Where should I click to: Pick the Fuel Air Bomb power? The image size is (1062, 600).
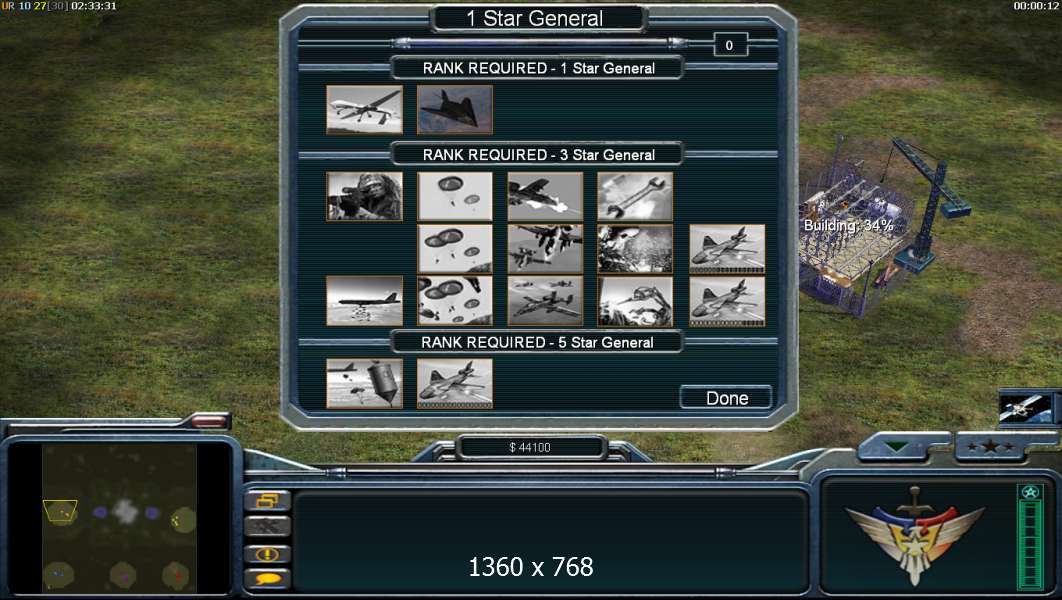[x=364, y=384]
